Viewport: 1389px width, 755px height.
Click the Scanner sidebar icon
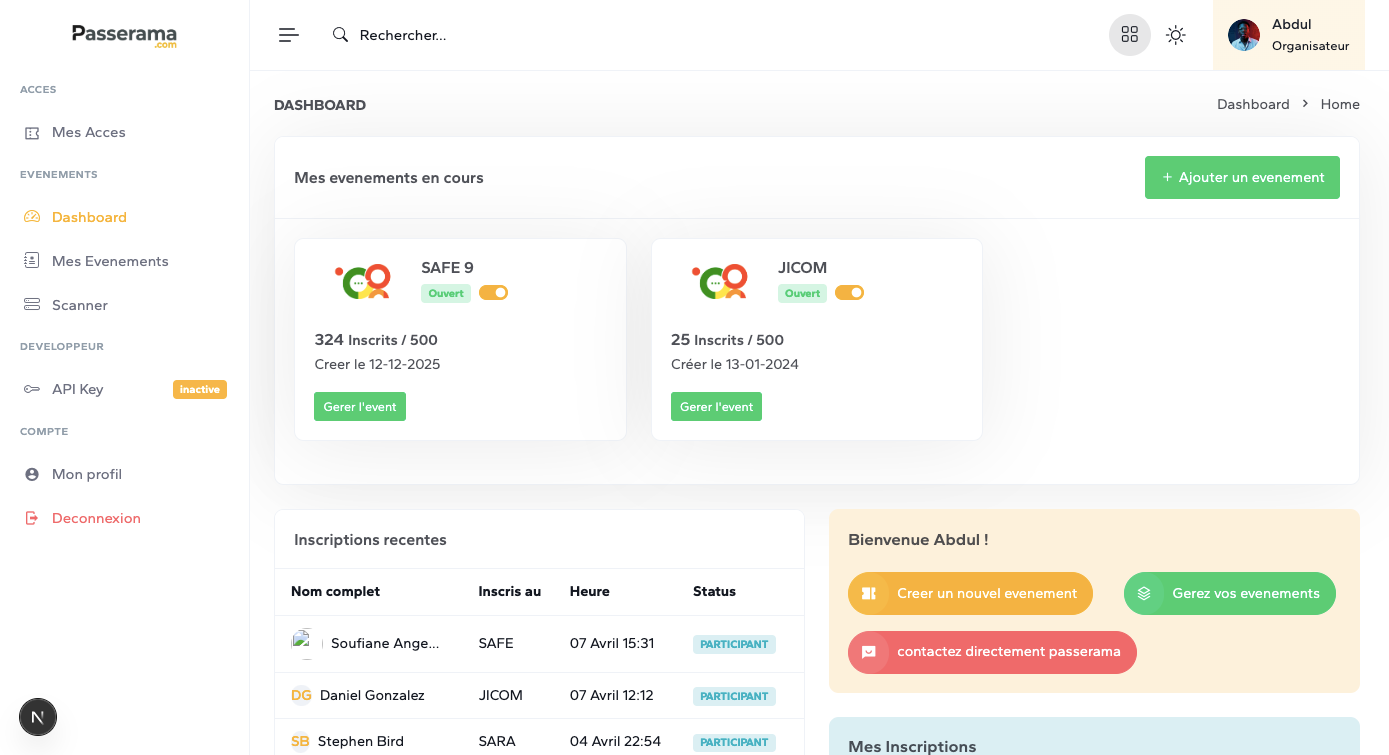(32, 305)
